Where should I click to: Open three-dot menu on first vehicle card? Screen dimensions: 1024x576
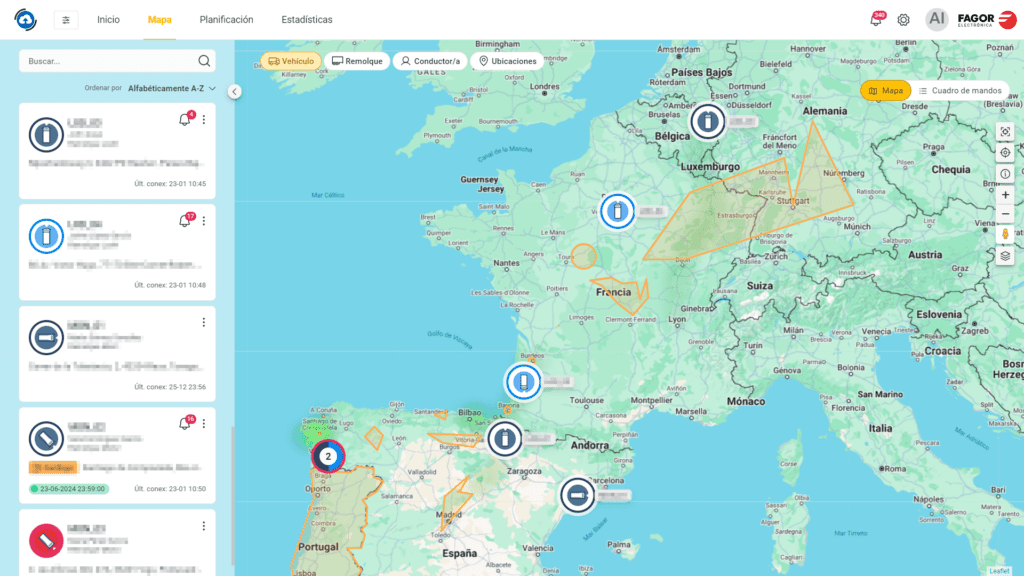click(x=204, y=120)
